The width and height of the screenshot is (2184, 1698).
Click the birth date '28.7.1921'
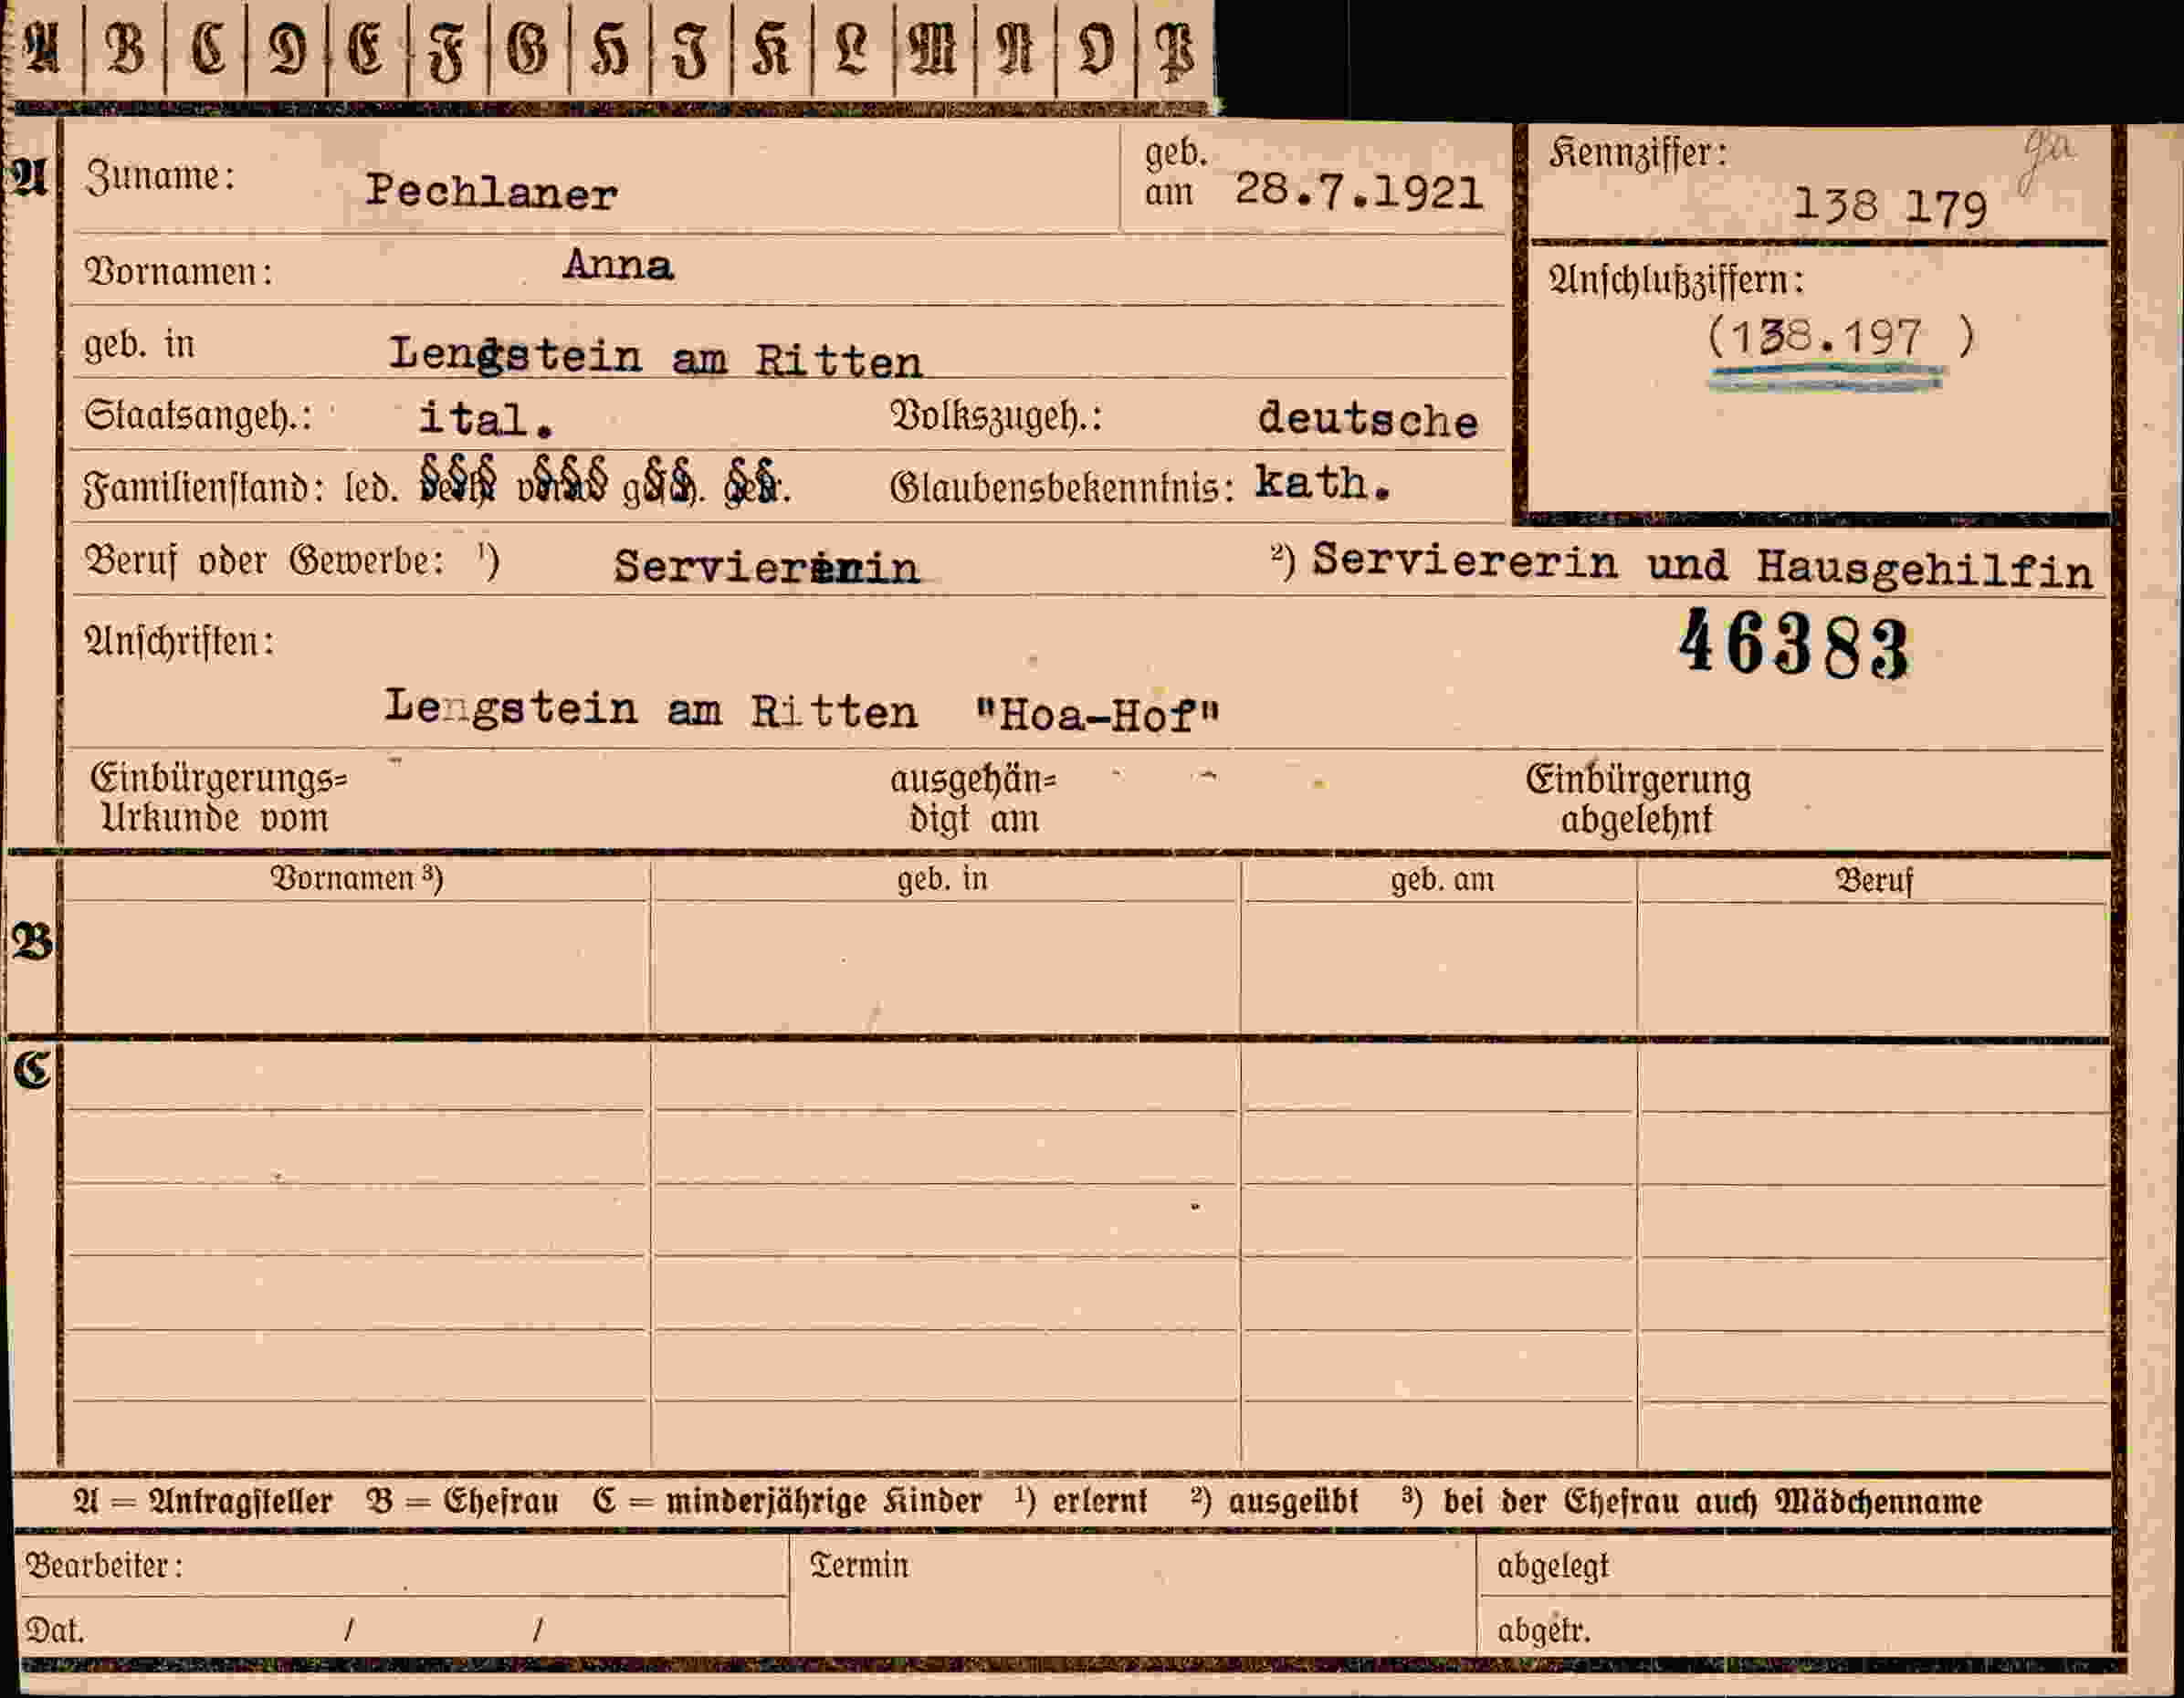point(1358,190)
